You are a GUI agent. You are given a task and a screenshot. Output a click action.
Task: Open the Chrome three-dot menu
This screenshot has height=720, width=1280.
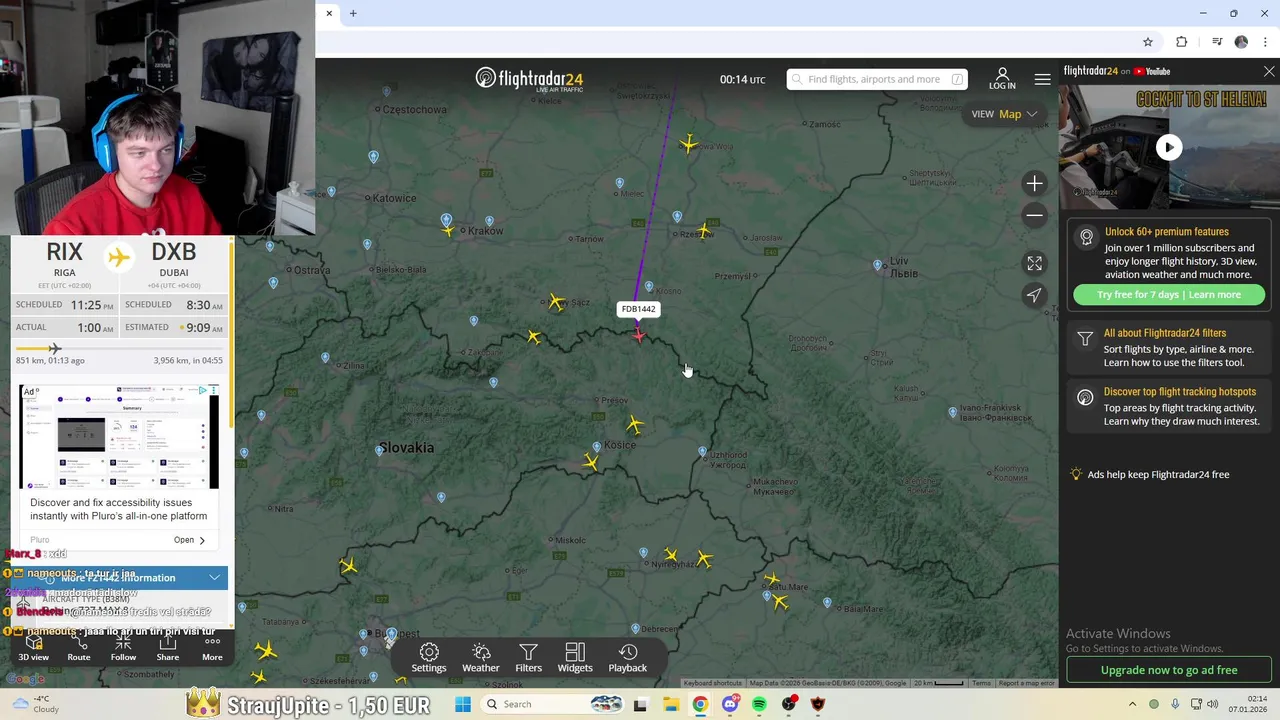pyautogui.click(x=1265, y=42)
